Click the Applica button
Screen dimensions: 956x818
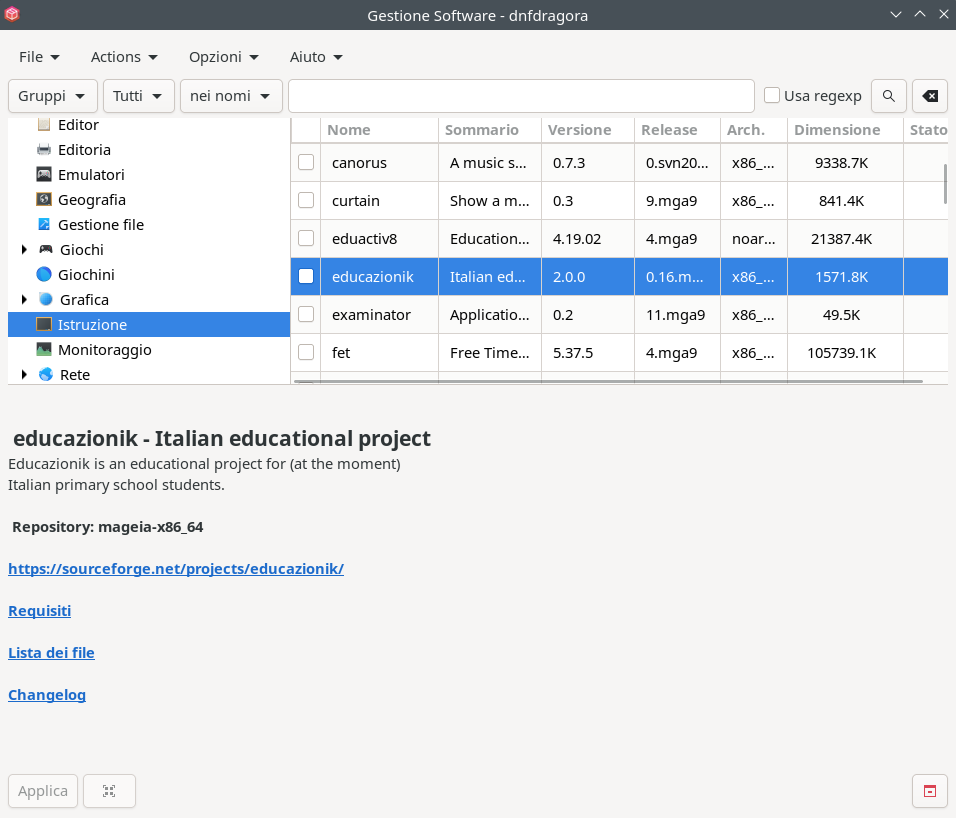tap(43, 791)
